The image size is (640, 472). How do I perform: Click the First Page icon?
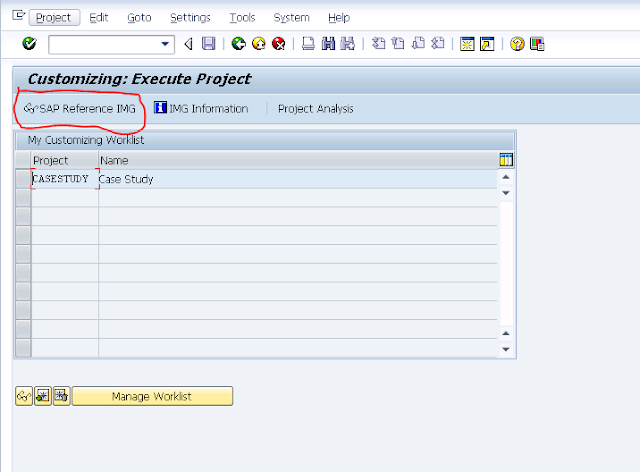point(378,43)
